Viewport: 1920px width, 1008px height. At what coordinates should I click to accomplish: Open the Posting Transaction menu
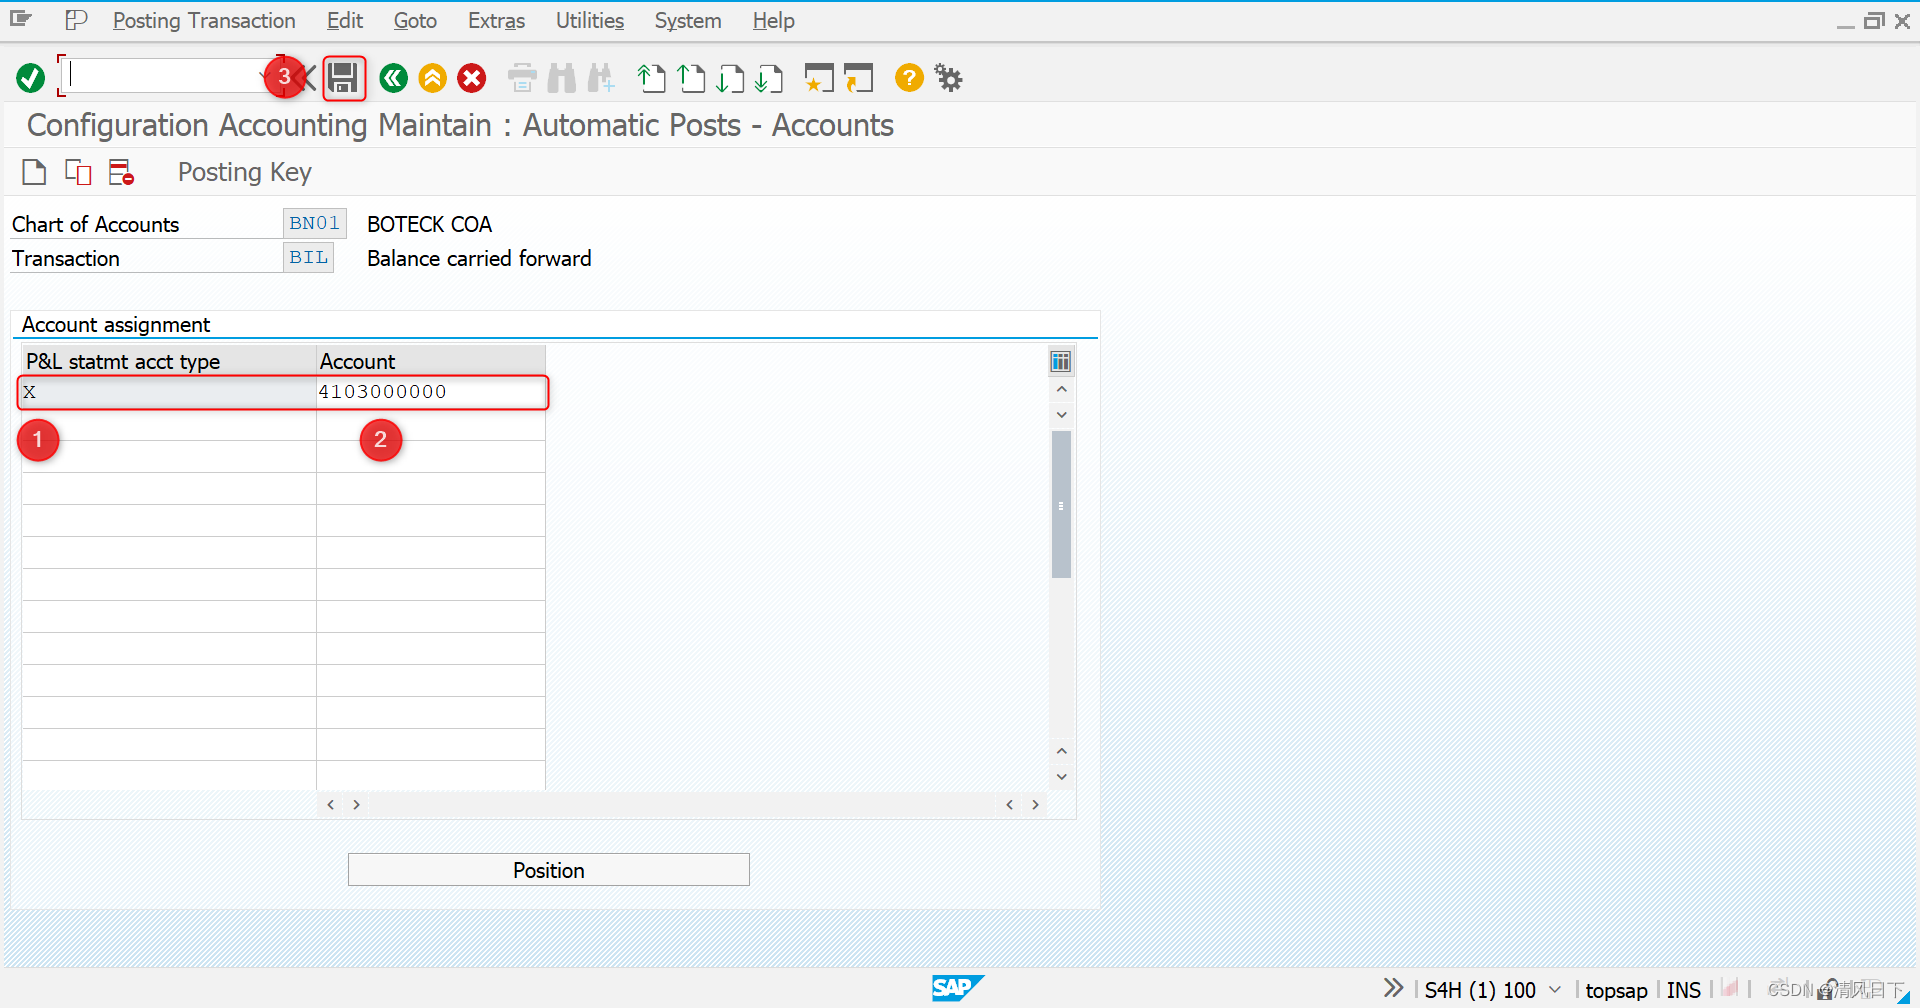[x=204, y=21]
